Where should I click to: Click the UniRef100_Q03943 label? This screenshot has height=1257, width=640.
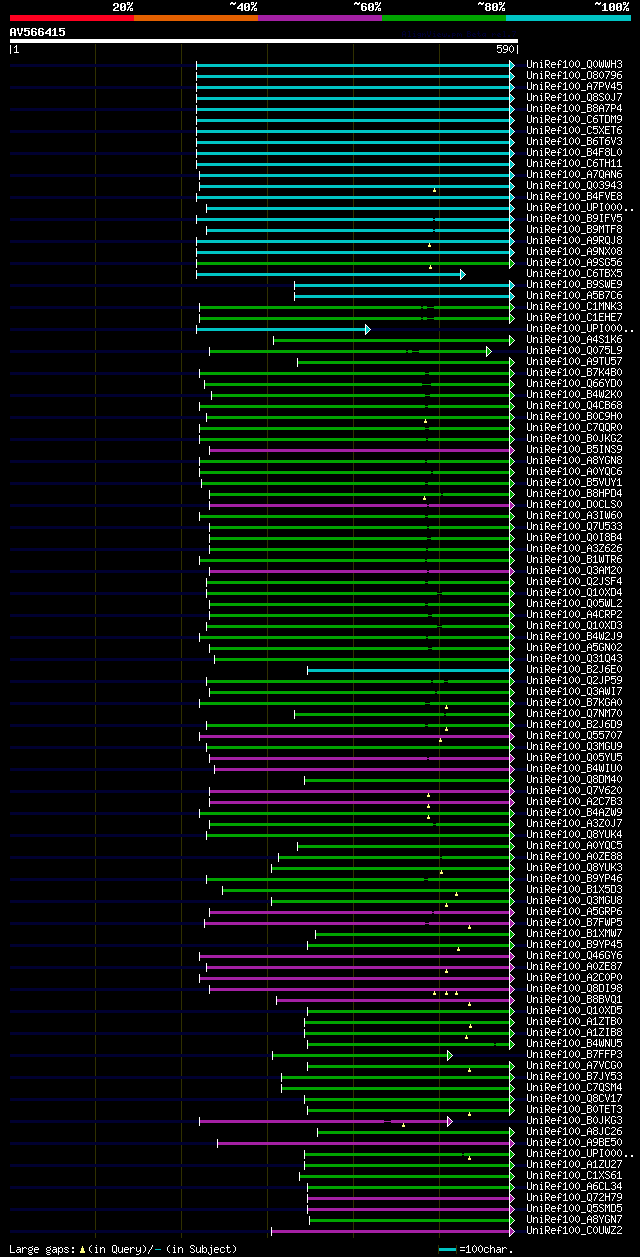[574, 185]
